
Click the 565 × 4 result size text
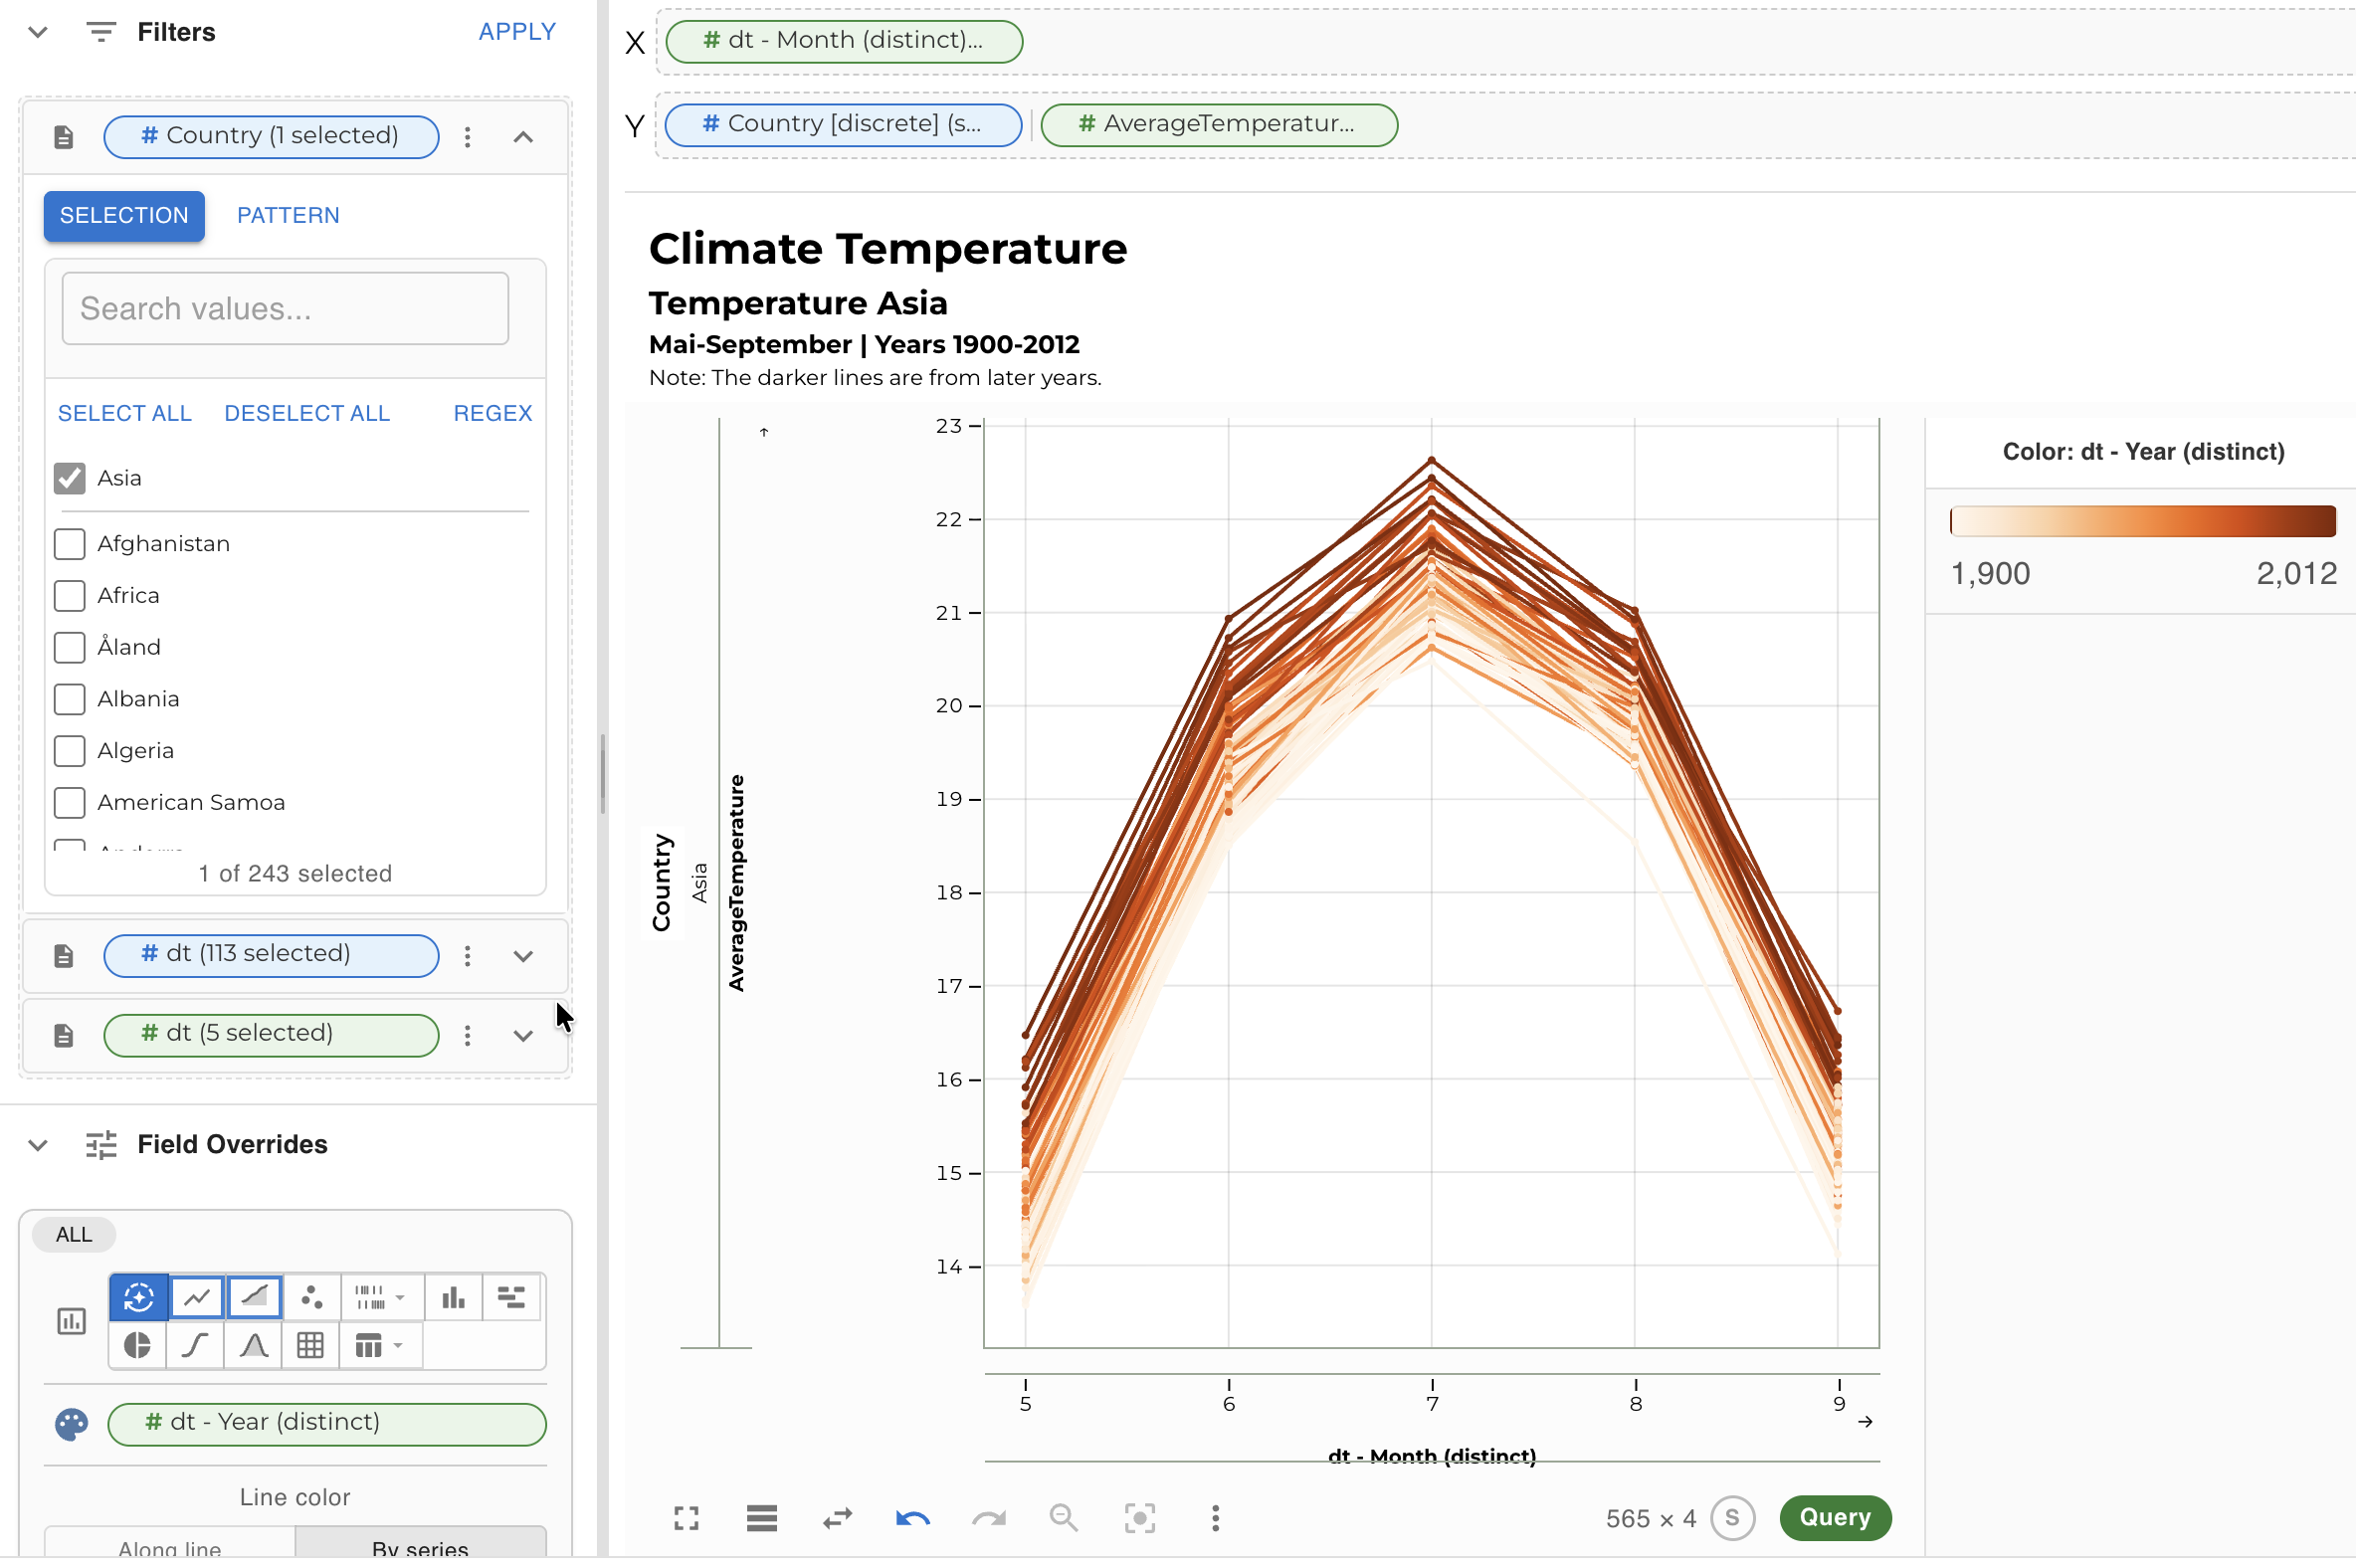(x=1651, y=1520)
